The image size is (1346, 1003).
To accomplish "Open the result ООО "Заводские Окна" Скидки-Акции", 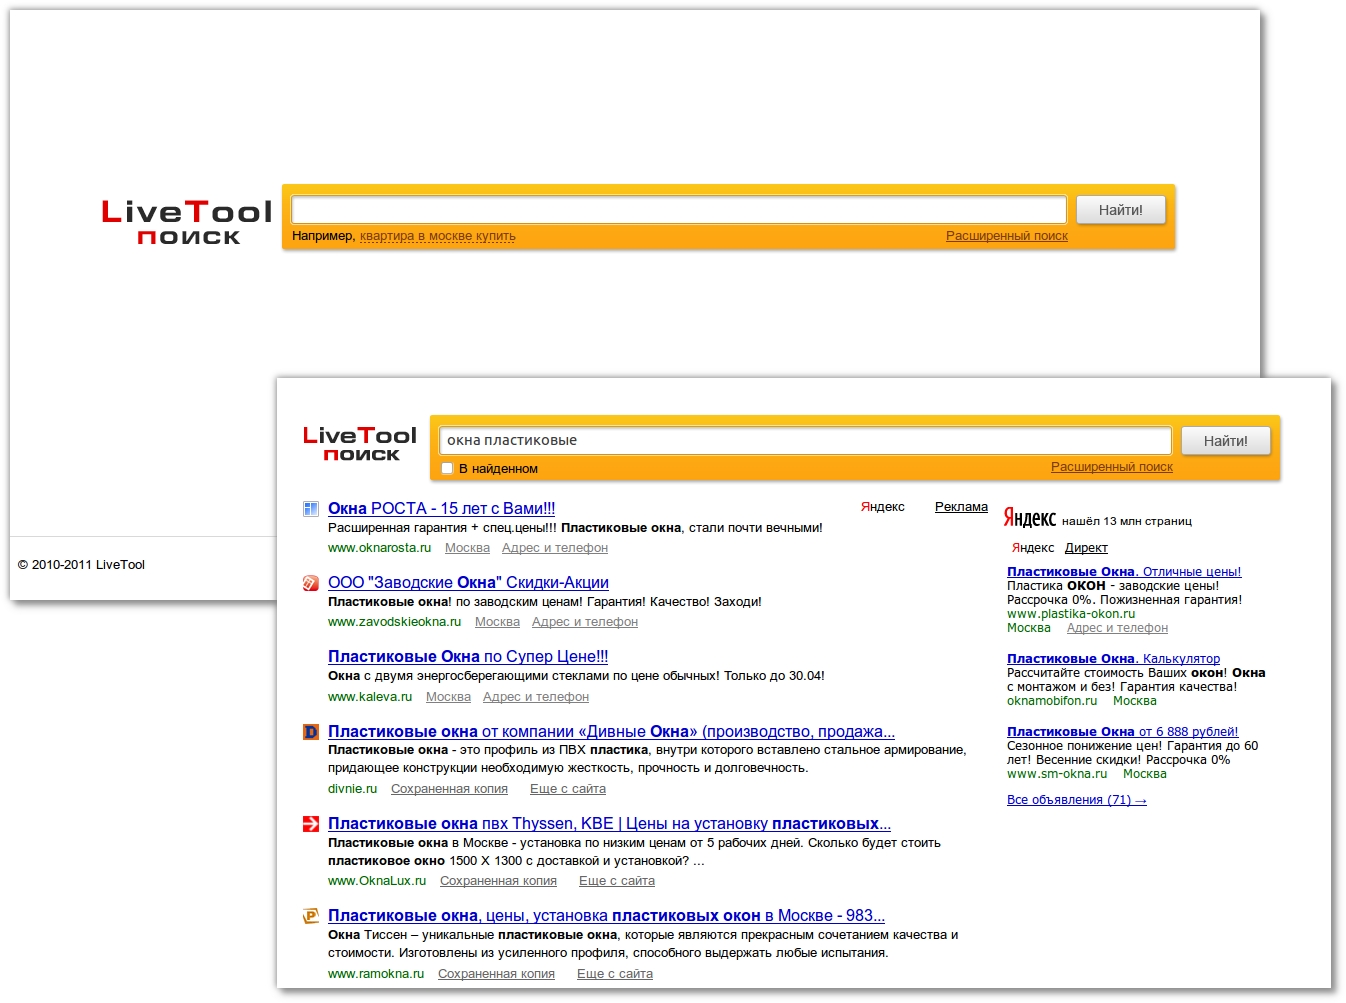I will coord(468,583).
